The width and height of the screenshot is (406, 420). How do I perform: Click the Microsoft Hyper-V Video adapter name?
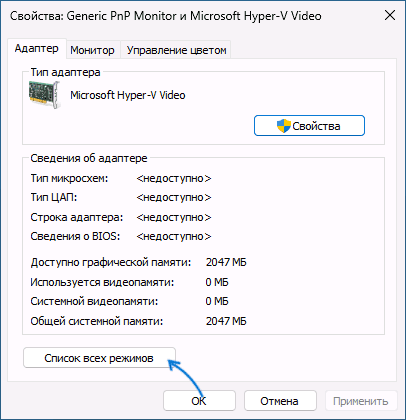pyautogui.click(x=128, y=95)
